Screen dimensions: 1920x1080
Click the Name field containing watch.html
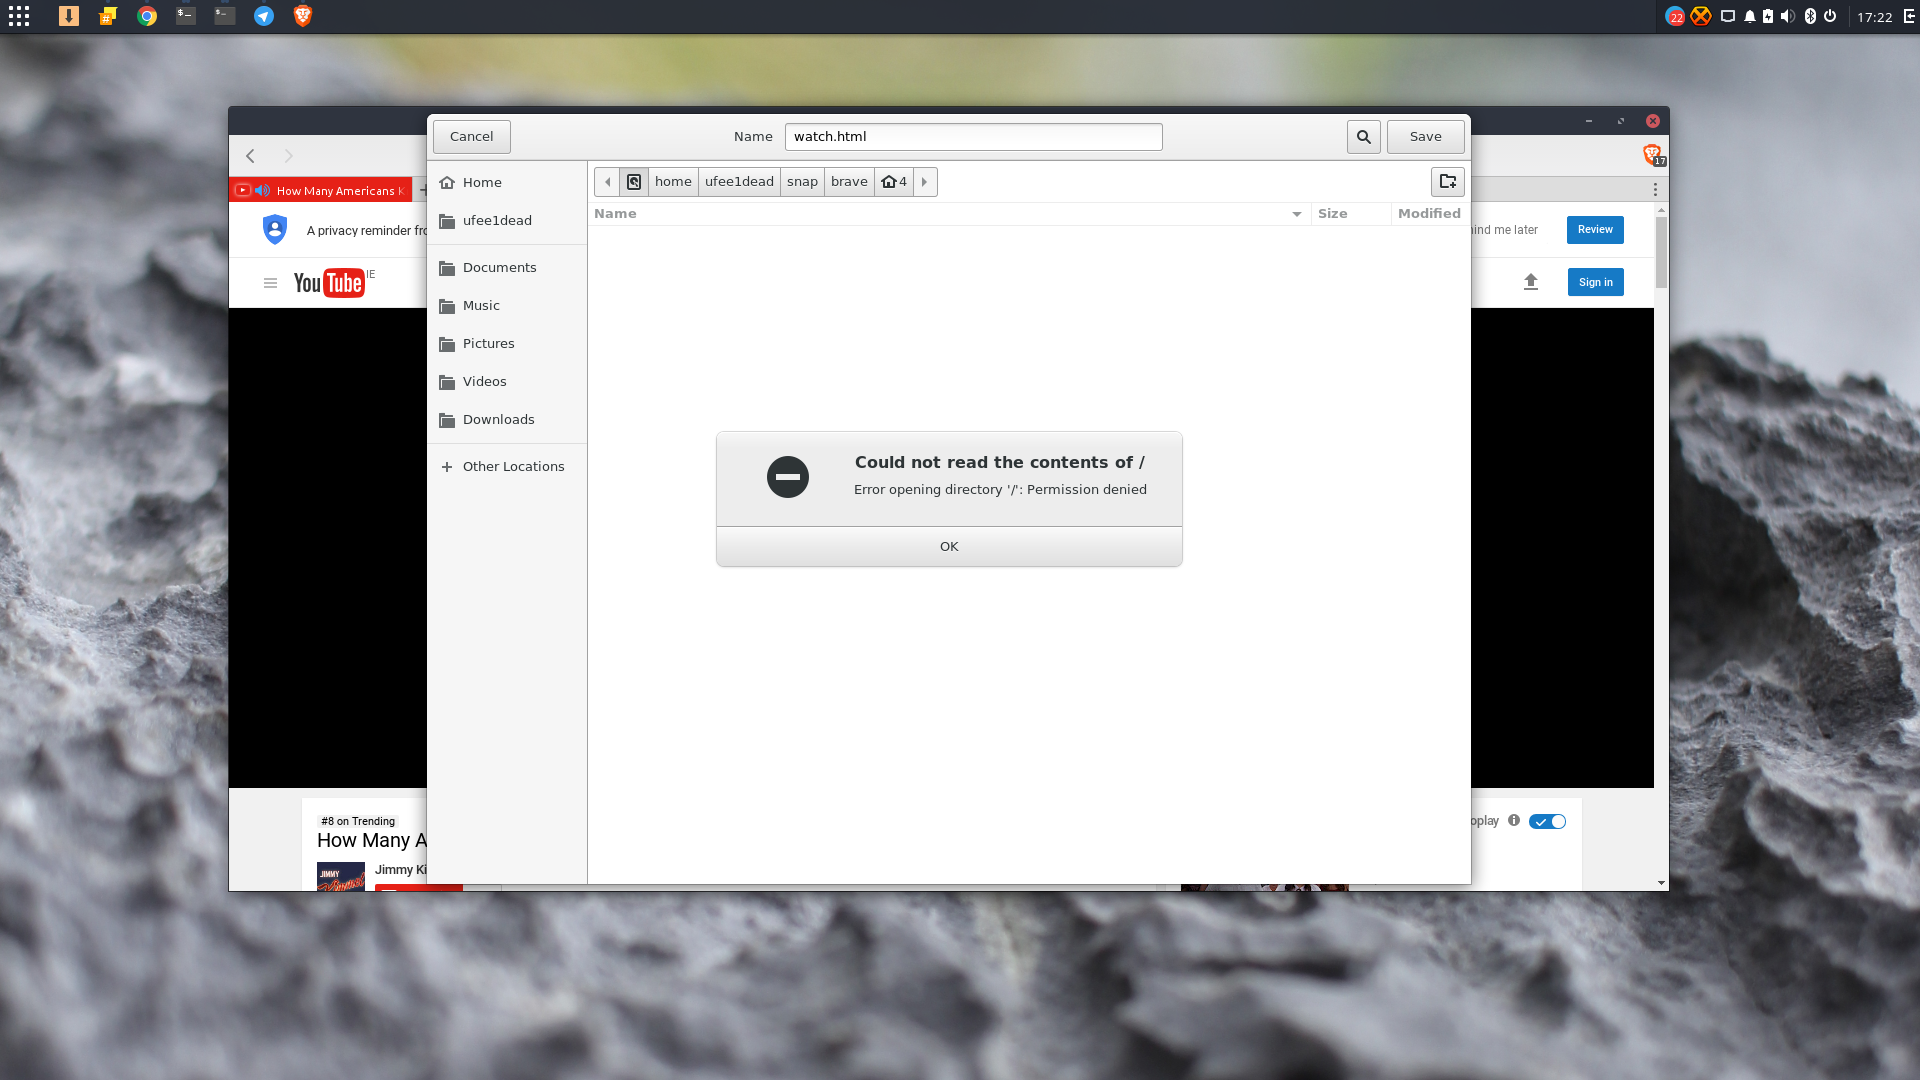[x=973, y=137]
